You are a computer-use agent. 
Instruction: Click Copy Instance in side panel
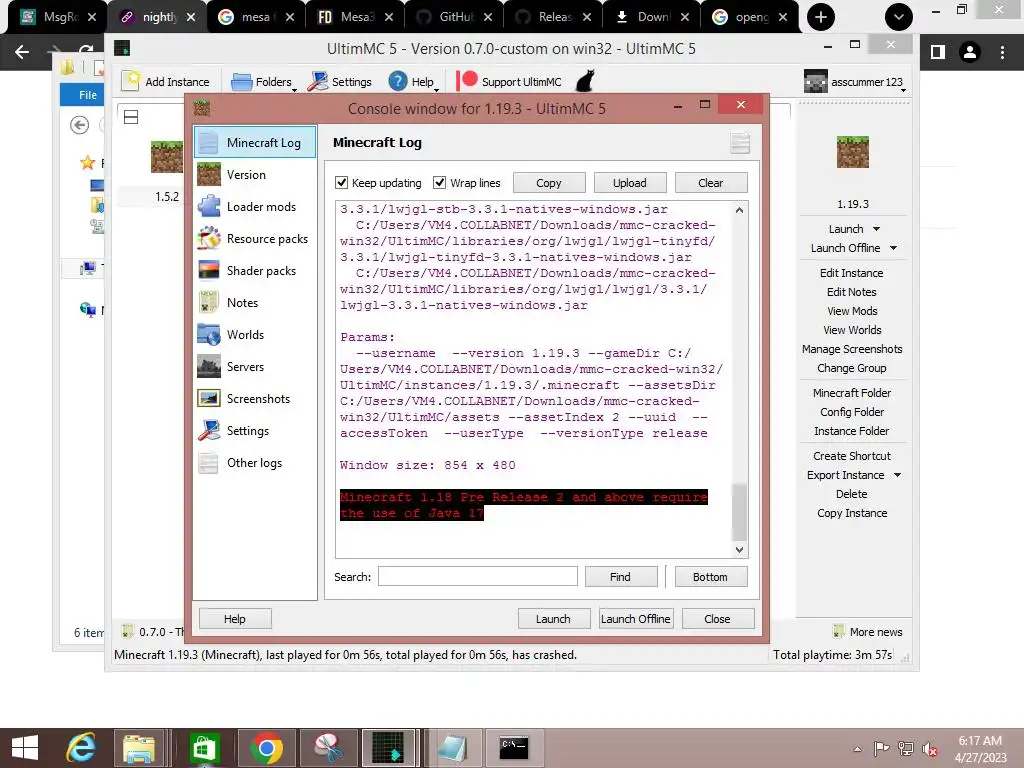point(852,513)
